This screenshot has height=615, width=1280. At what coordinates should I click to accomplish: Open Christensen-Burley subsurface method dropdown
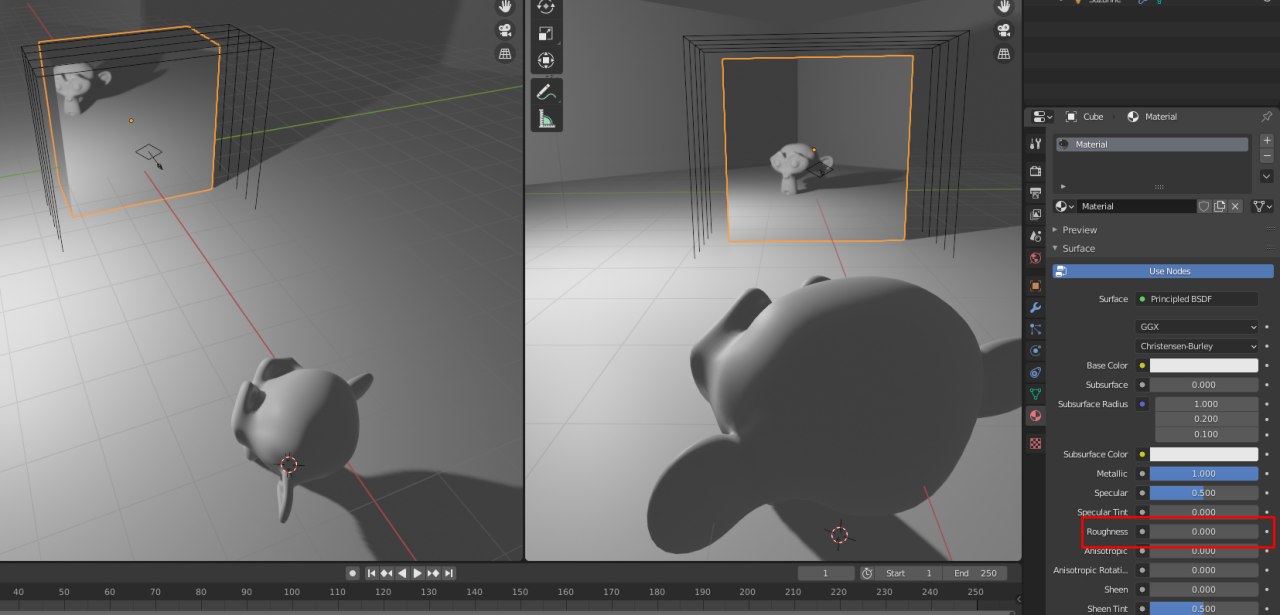point(1197,346)
